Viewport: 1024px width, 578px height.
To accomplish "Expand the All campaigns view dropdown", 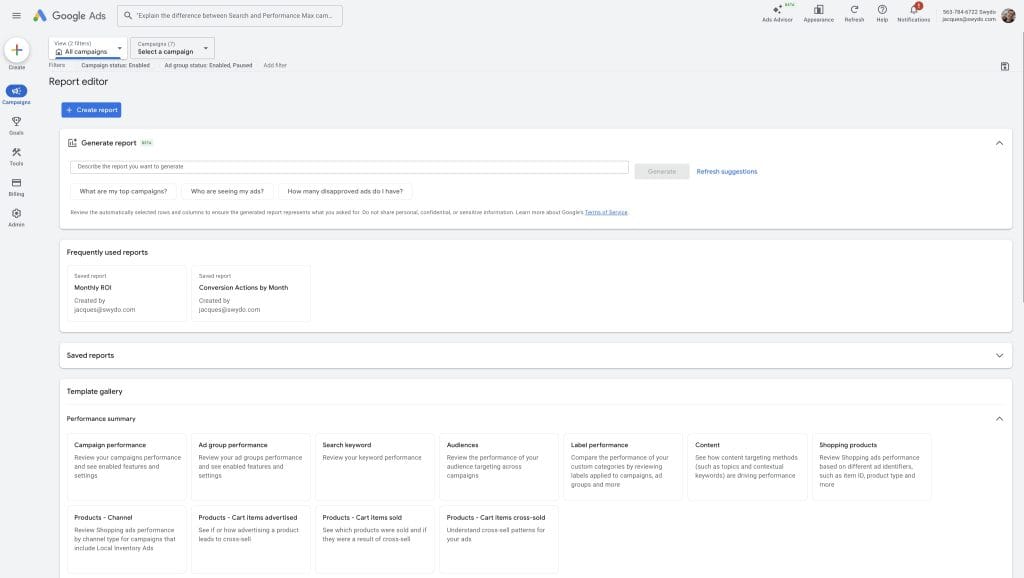I will click(88, 48).
